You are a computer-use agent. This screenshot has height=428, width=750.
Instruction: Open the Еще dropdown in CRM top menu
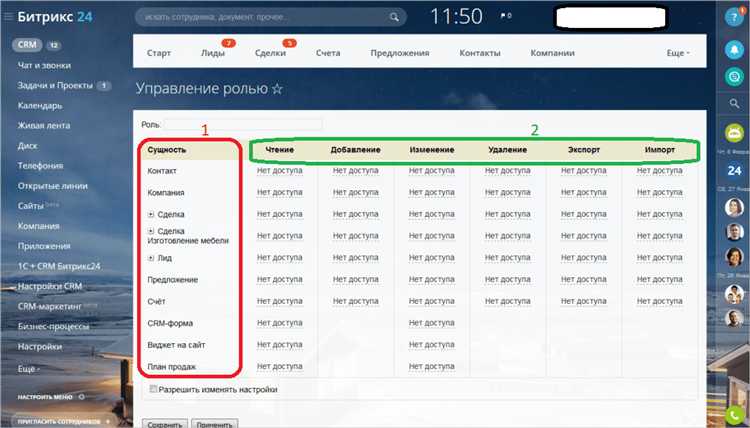(x=678, y=53)
